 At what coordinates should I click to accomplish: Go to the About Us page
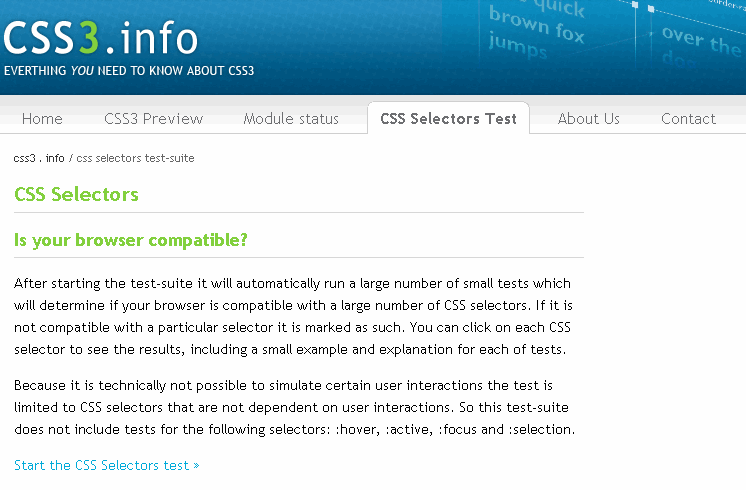pos(589,118)
